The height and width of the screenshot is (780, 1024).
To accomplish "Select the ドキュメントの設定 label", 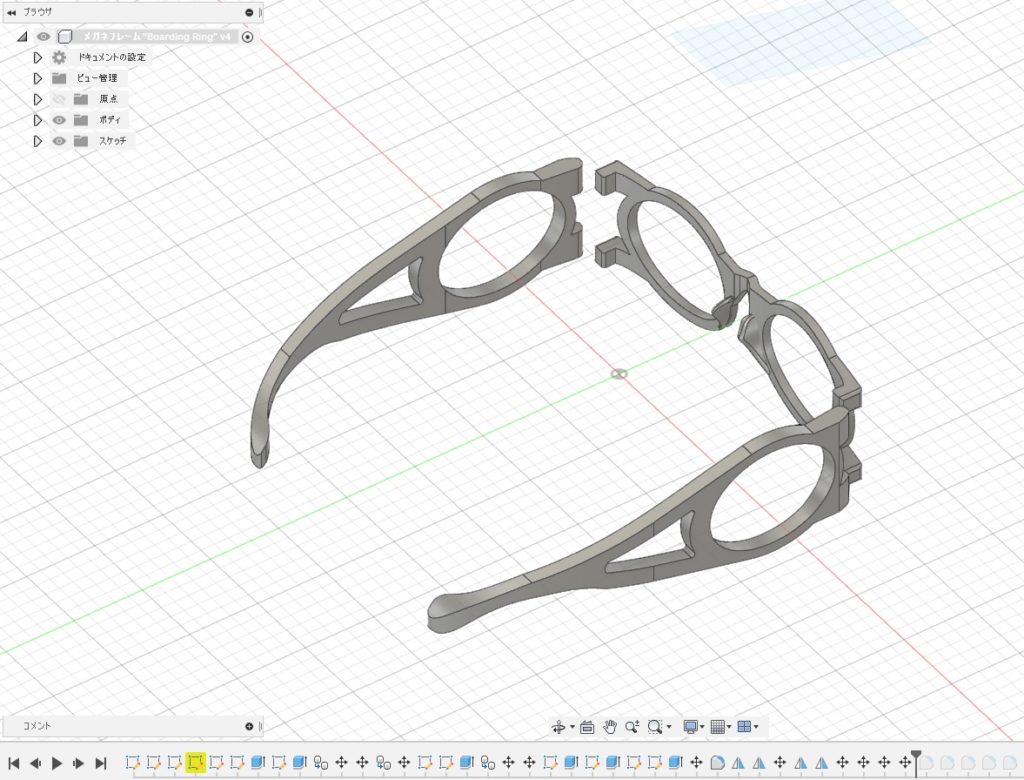I will pyautogui.click(x=112, y=57).
